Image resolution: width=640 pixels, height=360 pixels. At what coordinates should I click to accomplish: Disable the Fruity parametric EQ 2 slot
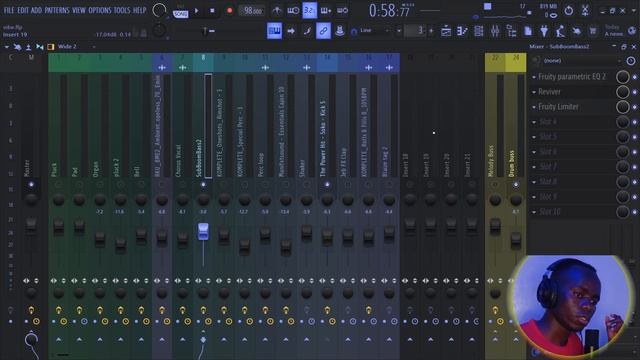635,77
